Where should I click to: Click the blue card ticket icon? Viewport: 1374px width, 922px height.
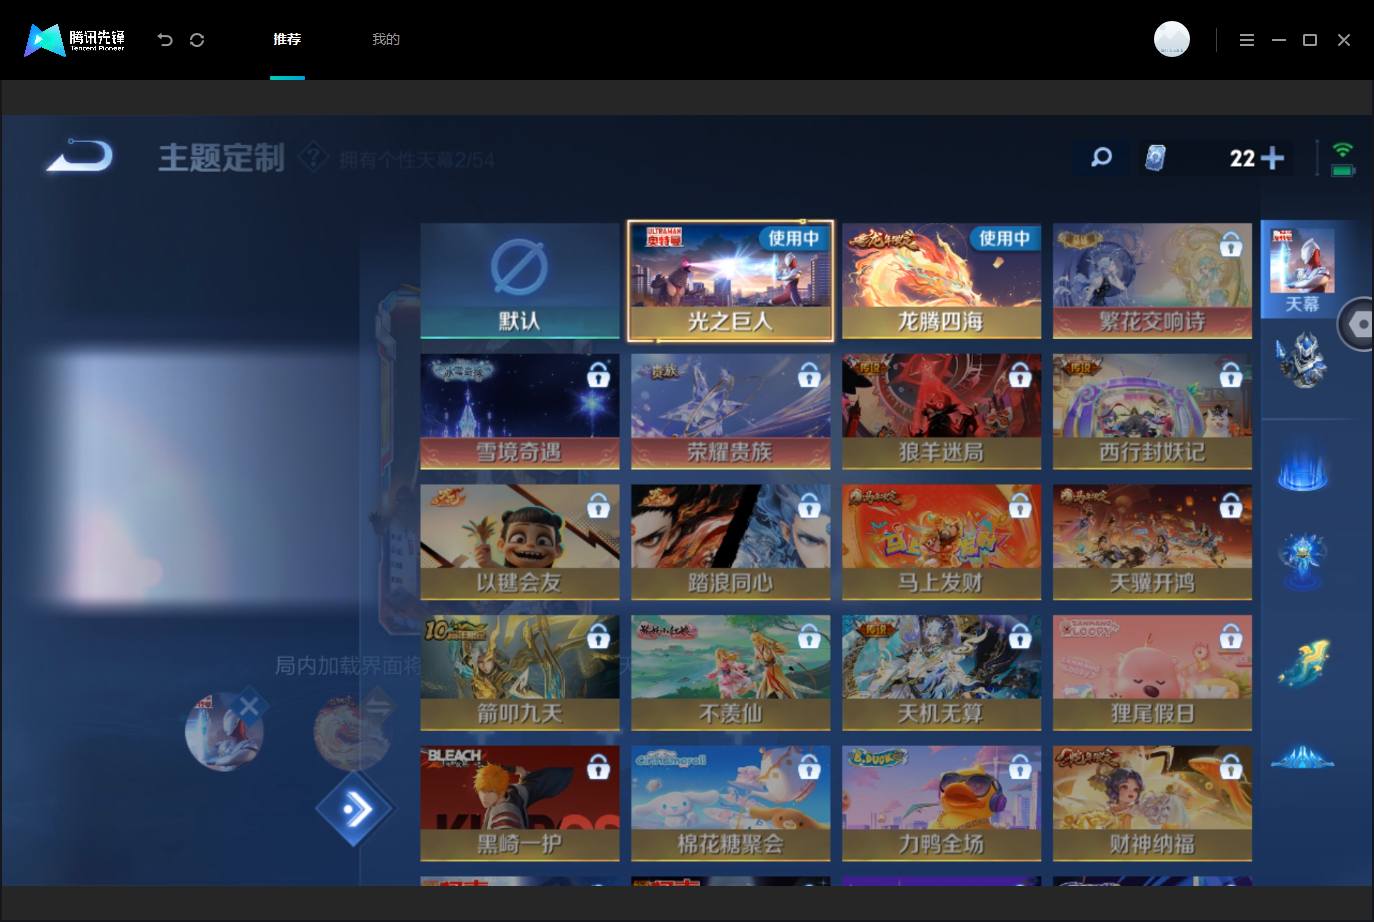pyautogui.click(x=1155, y=158)
